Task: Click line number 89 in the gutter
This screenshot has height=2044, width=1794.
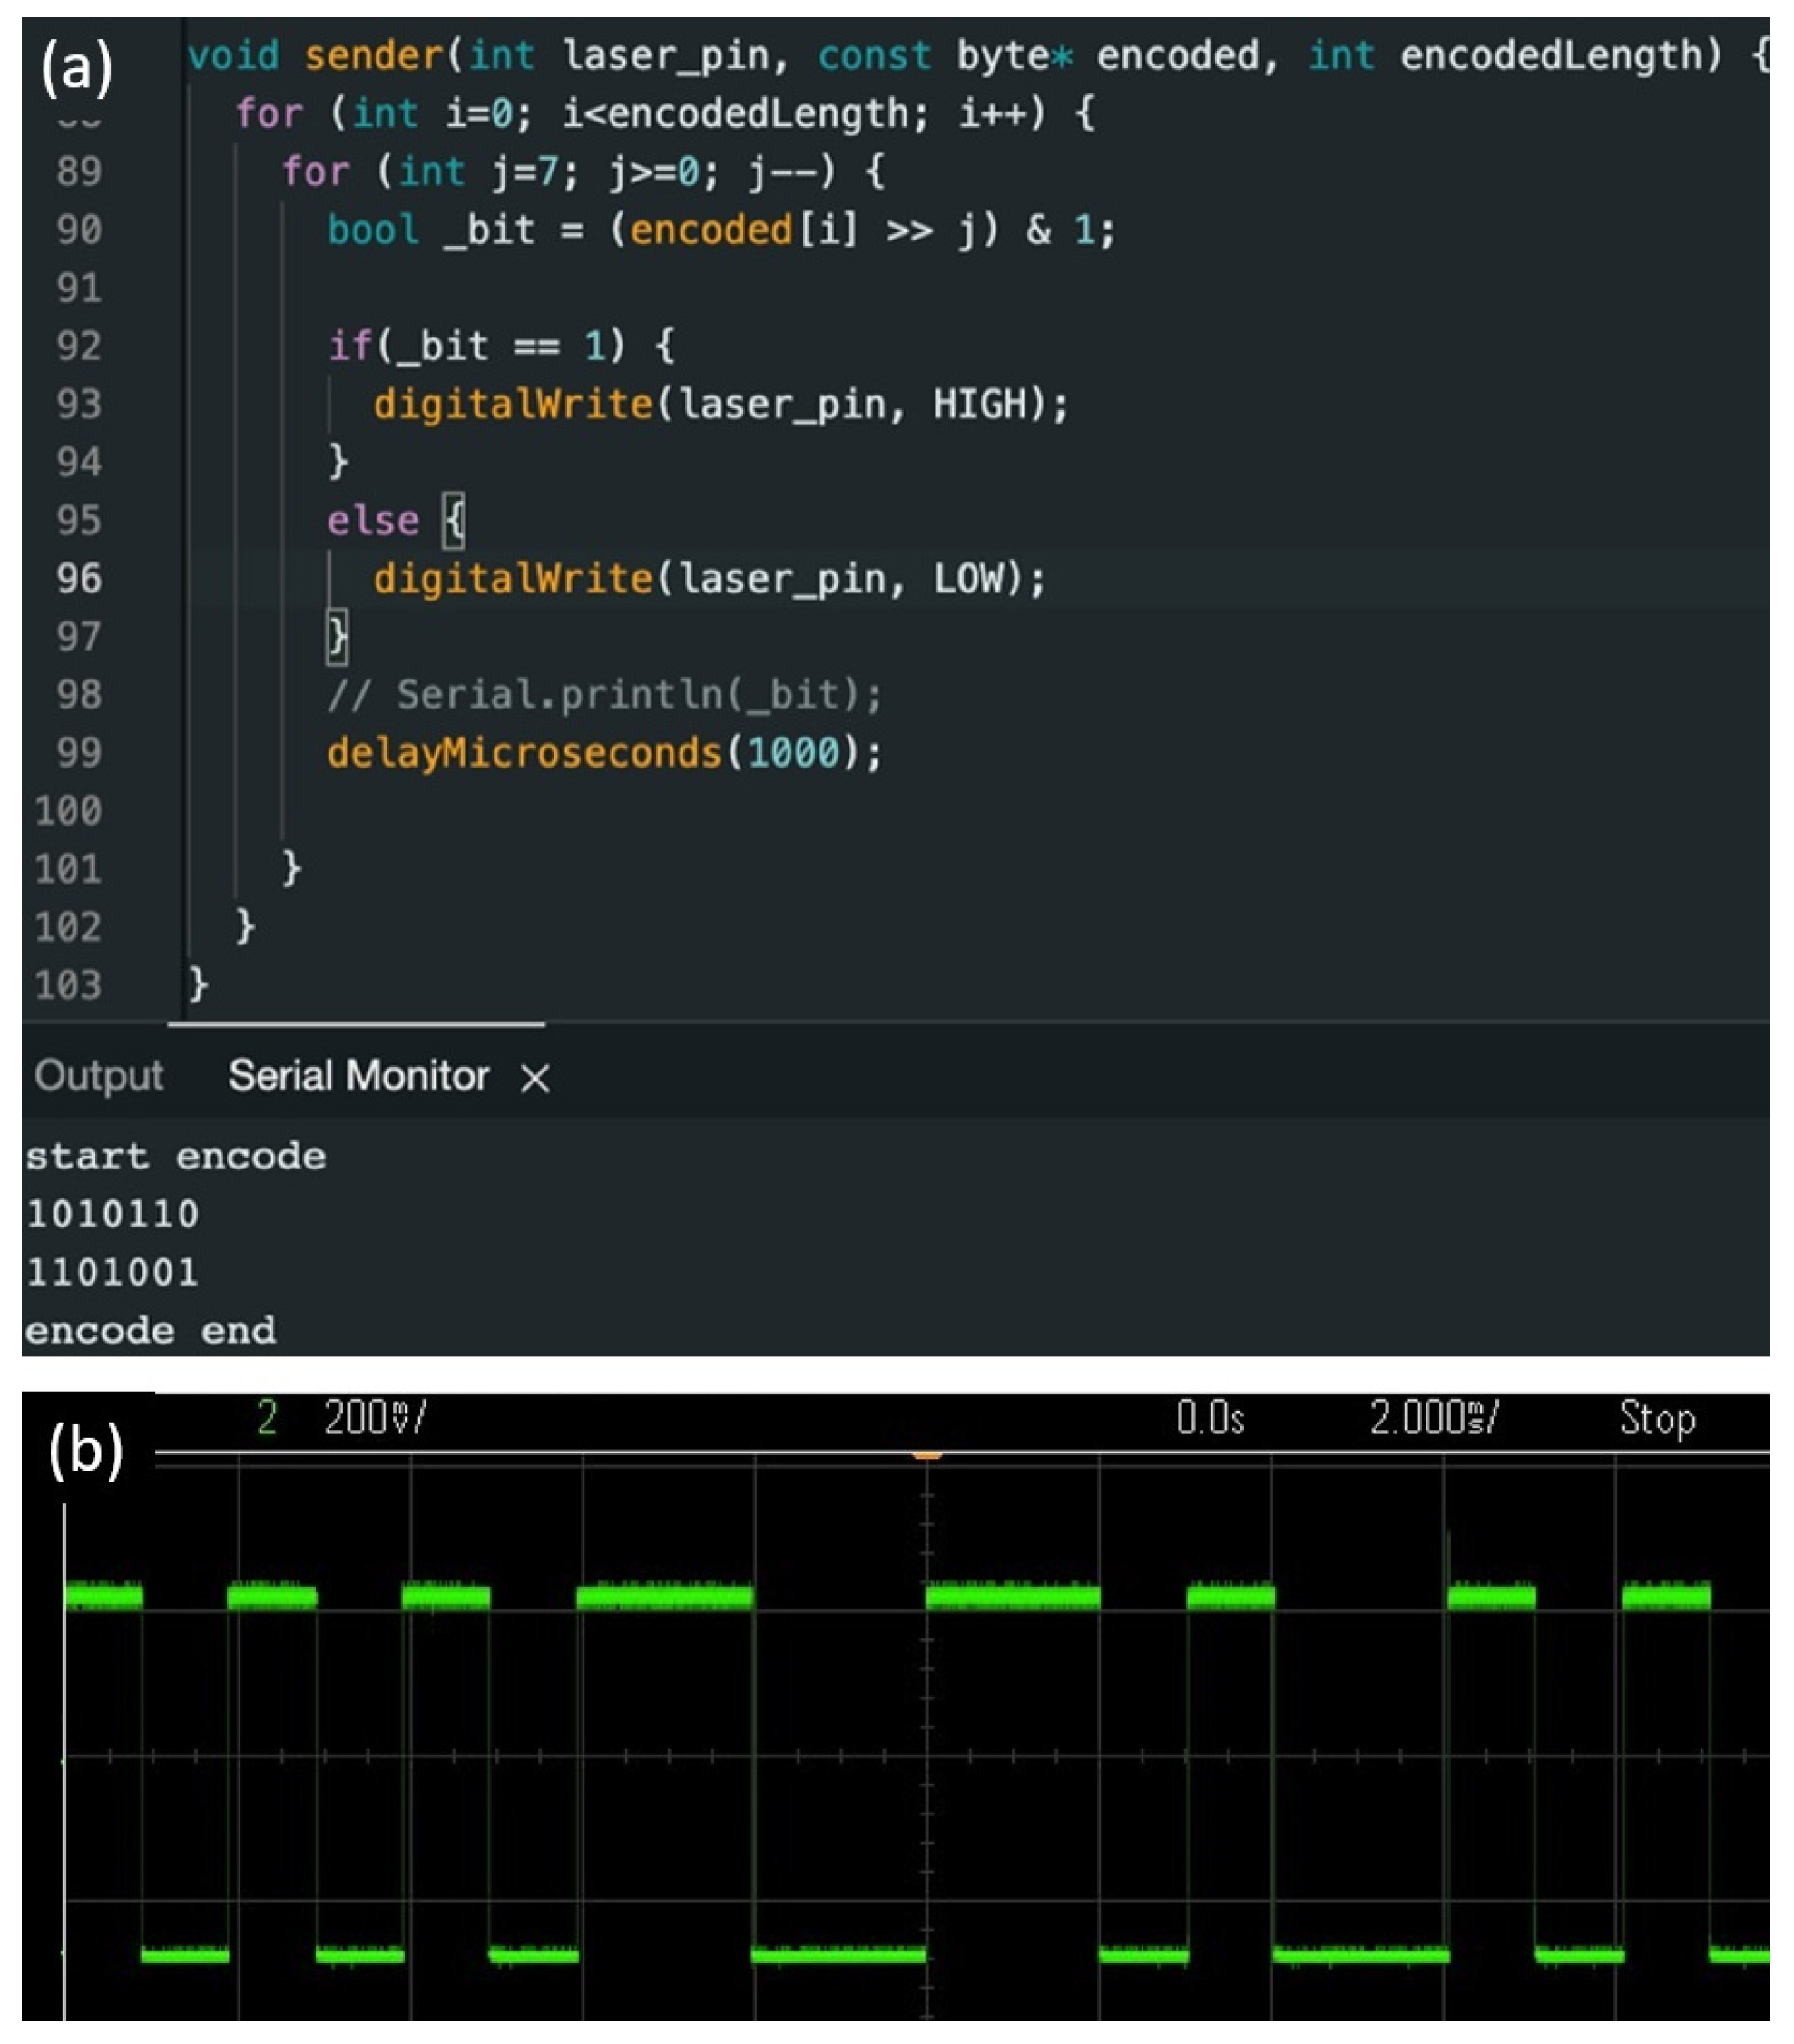Action: coord(78,171)
